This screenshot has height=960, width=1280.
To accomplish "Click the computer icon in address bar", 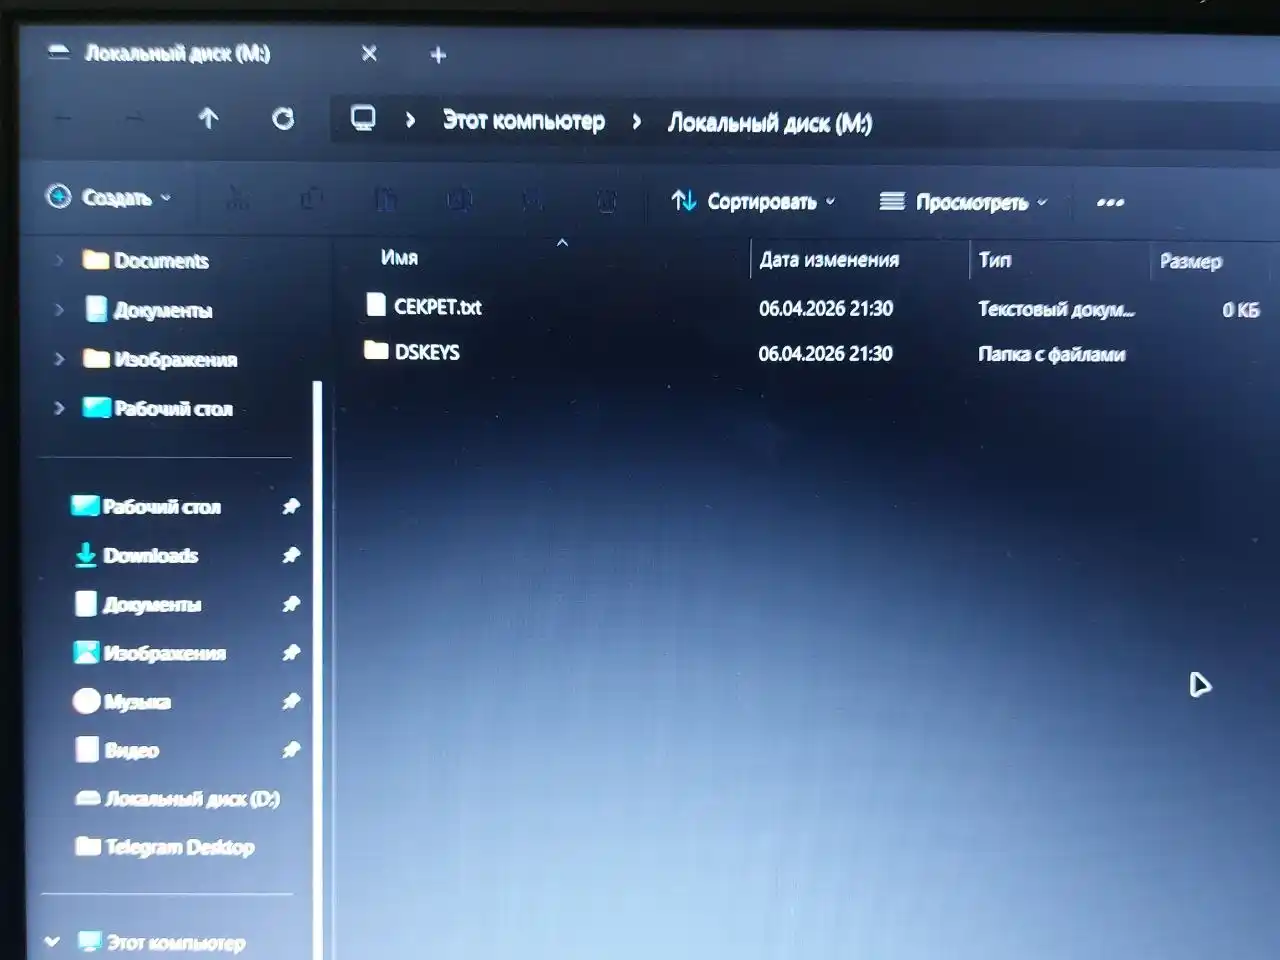I will [x=363, y=119].
